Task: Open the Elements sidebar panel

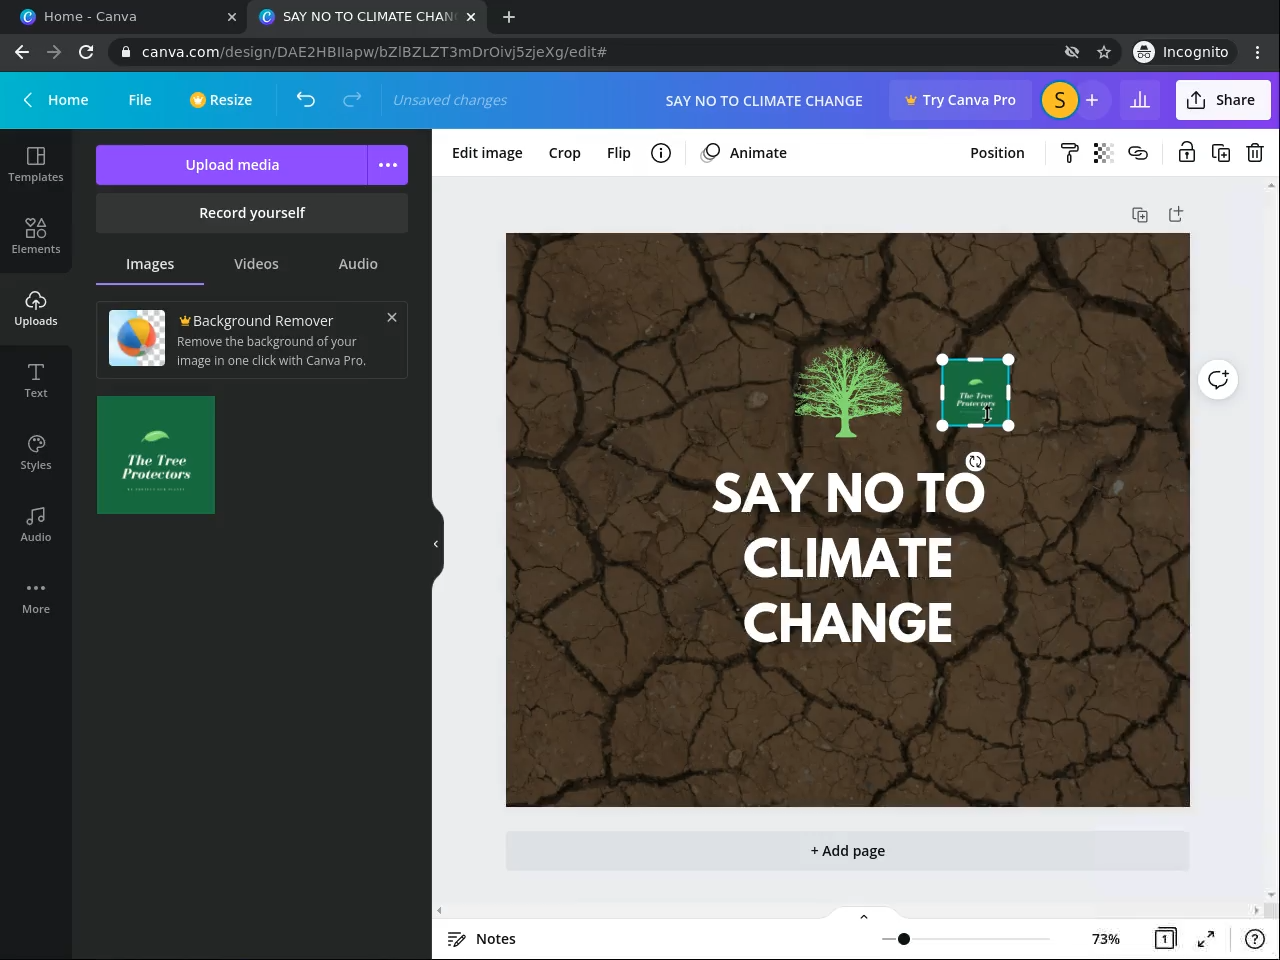Action: pos(36,236)
